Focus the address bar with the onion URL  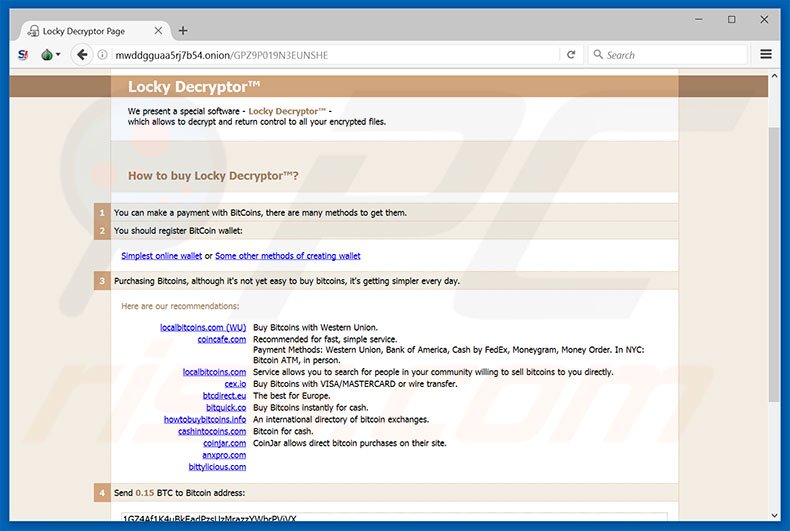click(x=335, y=55)
